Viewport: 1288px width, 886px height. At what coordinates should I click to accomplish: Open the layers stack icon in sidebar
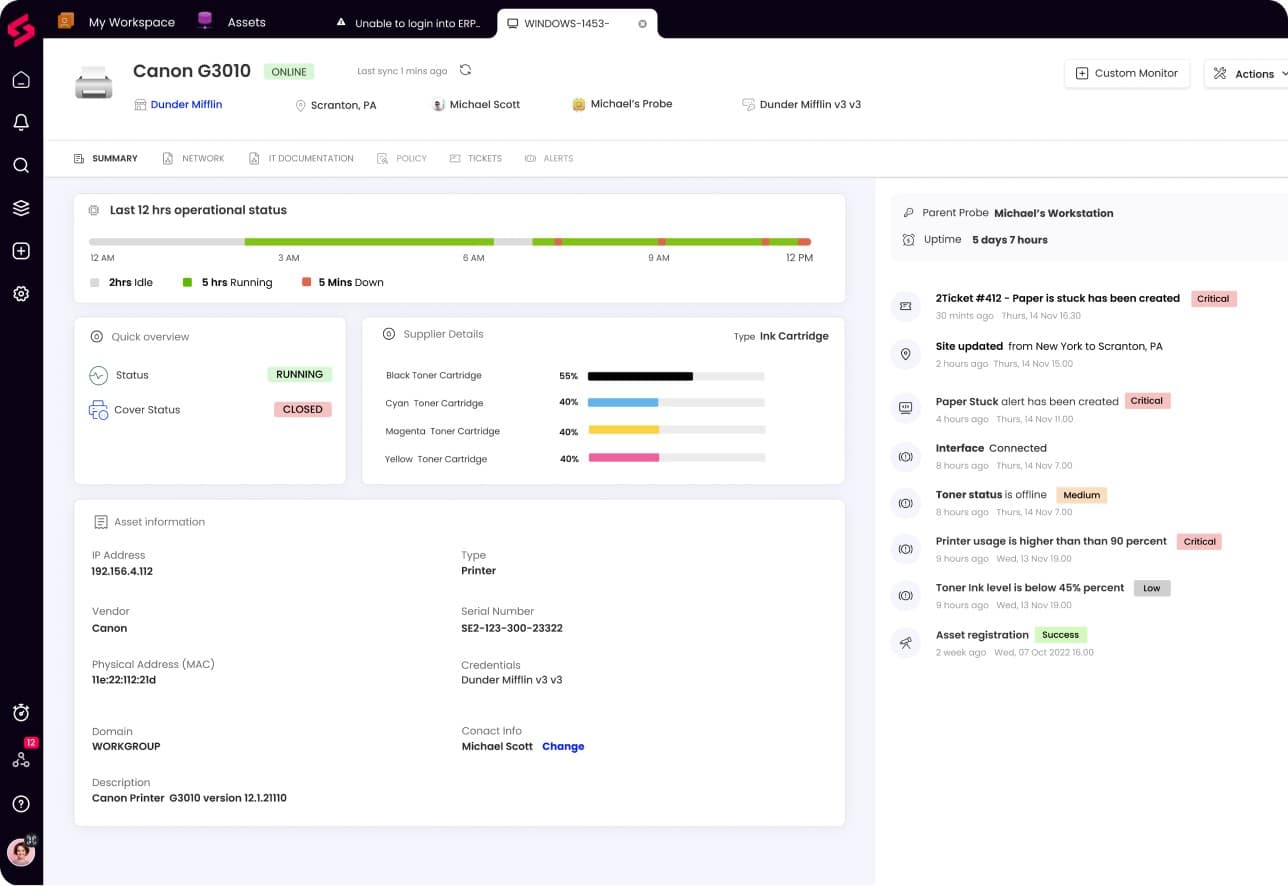point(21,208)
